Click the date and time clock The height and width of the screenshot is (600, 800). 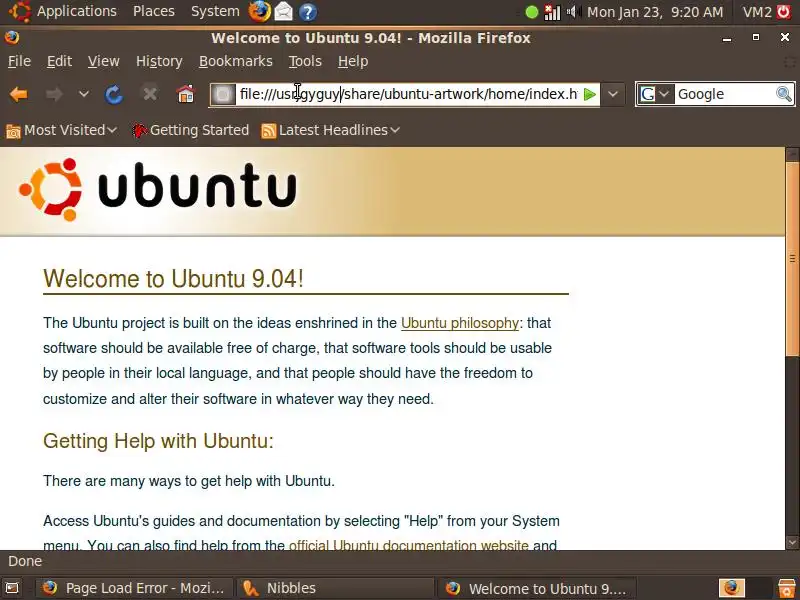point(655,12)
